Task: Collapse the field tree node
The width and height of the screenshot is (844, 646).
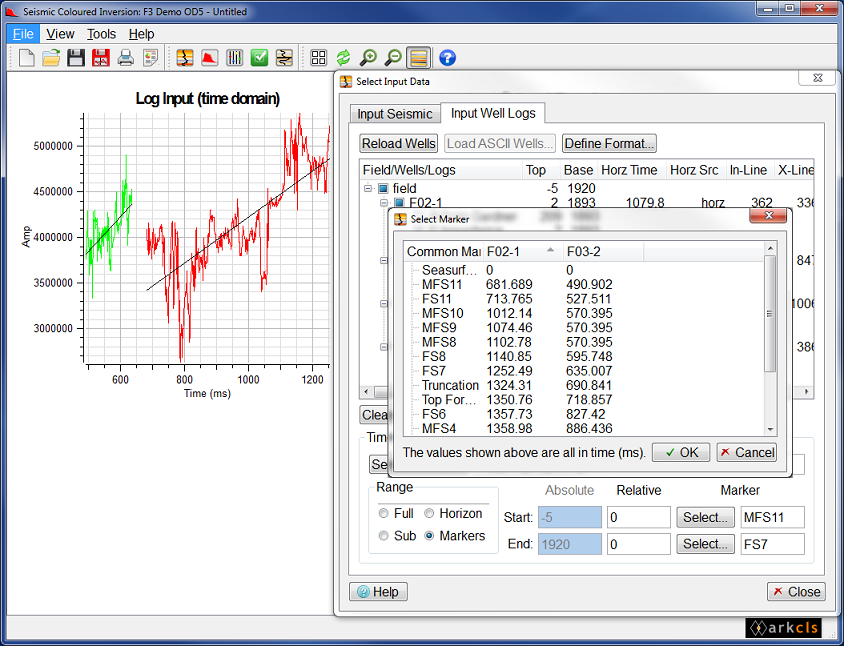Action: pos(368,188)
